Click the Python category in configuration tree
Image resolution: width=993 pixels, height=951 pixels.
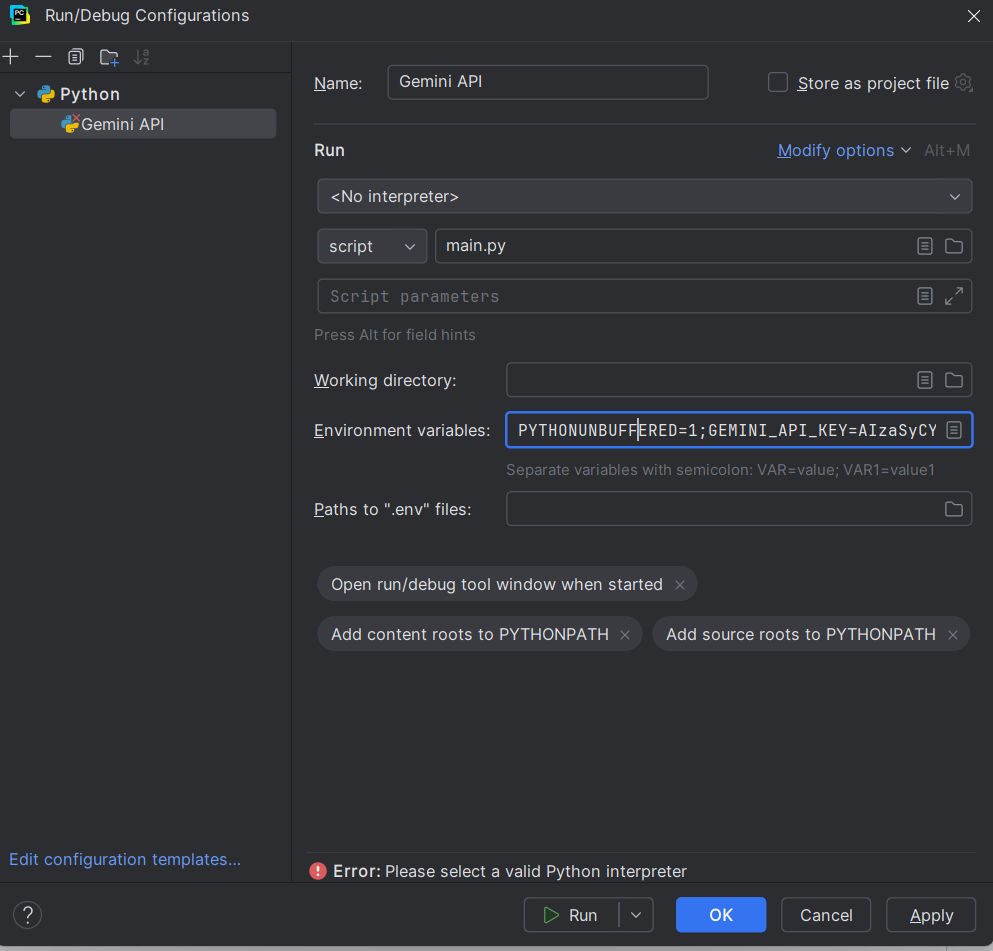click(x=89, y=94)
